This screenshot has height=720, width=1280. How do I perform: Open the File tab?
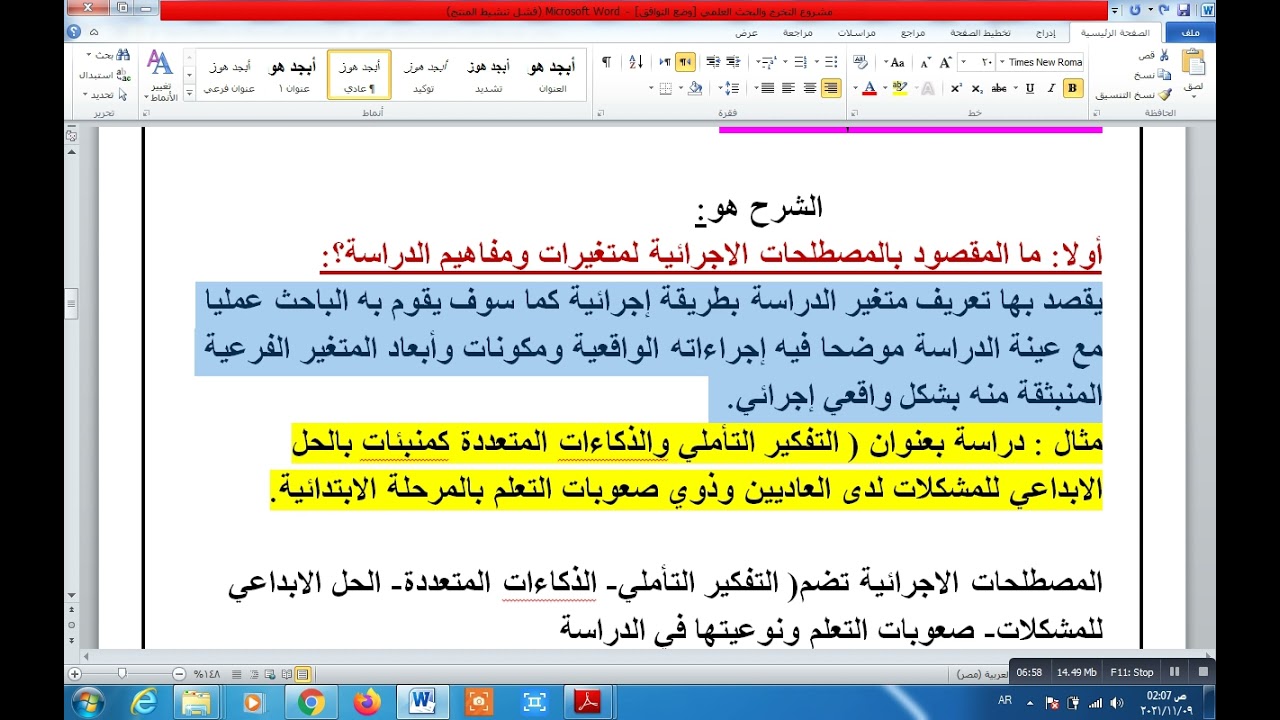(x=1190, y=33)
